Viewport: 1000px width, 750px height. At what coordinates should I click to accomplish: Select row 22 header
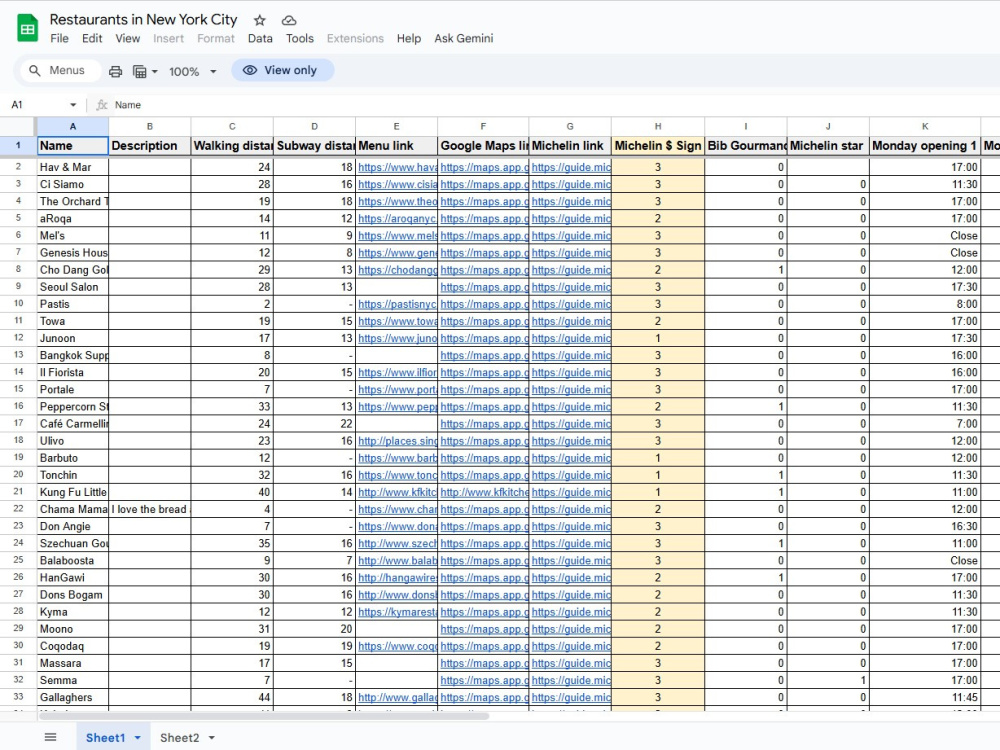(x=18, y=509)
